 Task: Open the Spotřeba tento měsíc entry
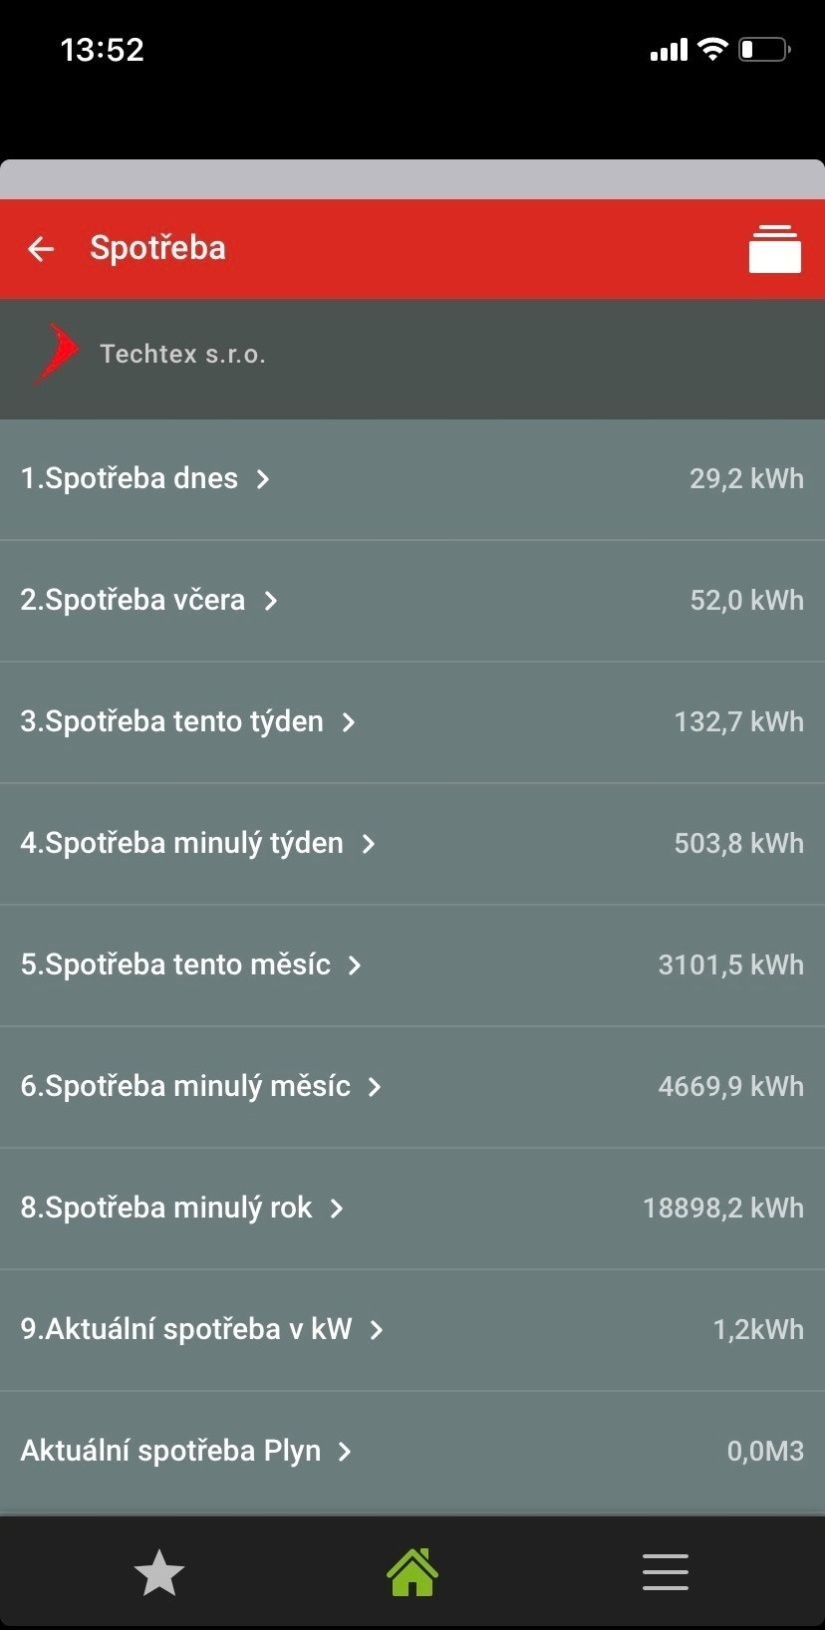pos(176,965)
